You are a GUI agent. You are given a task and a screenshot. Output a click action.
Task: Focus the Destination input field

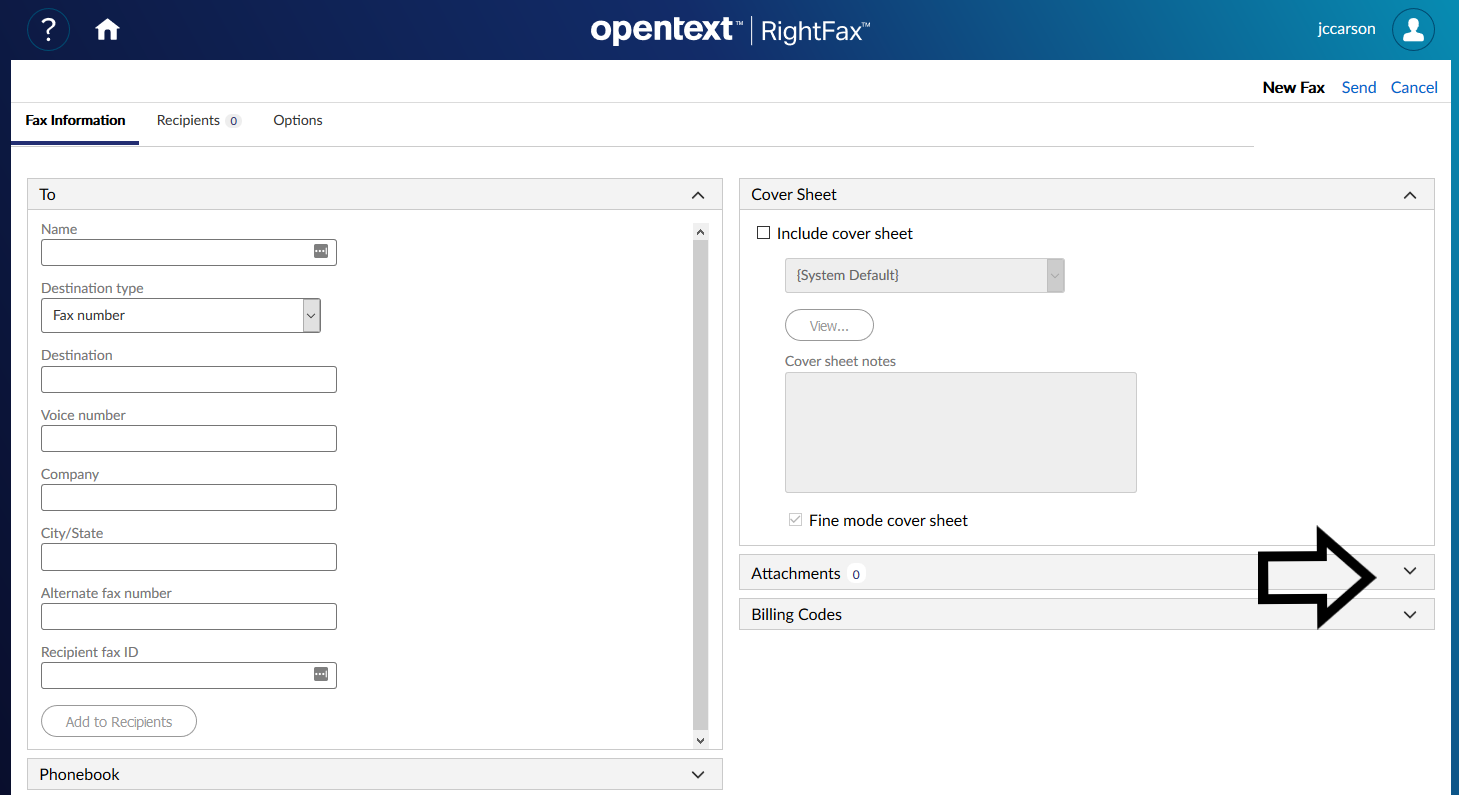pos(189,379)
